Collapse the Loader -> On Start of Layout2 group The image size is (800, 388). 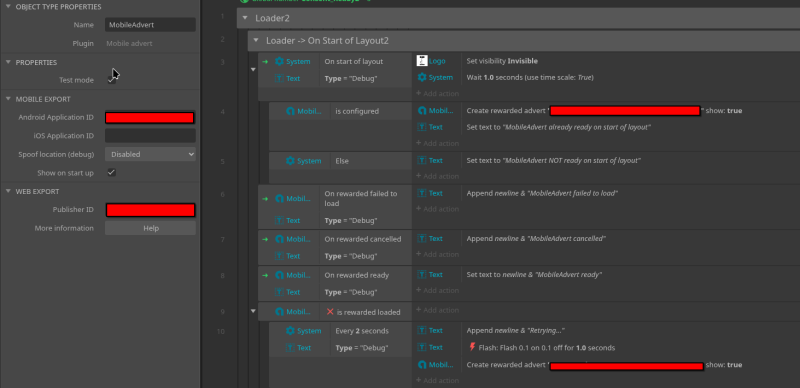pos(256,40)
